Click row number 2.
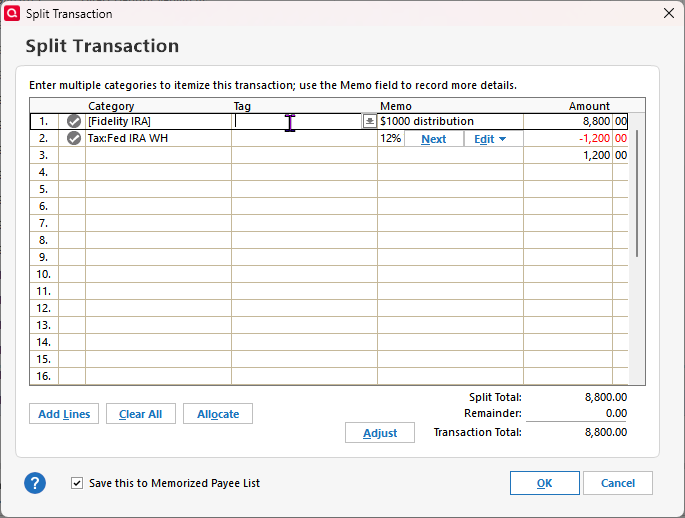This screenshot has width=685, height=518. click(x=43, y=138)
